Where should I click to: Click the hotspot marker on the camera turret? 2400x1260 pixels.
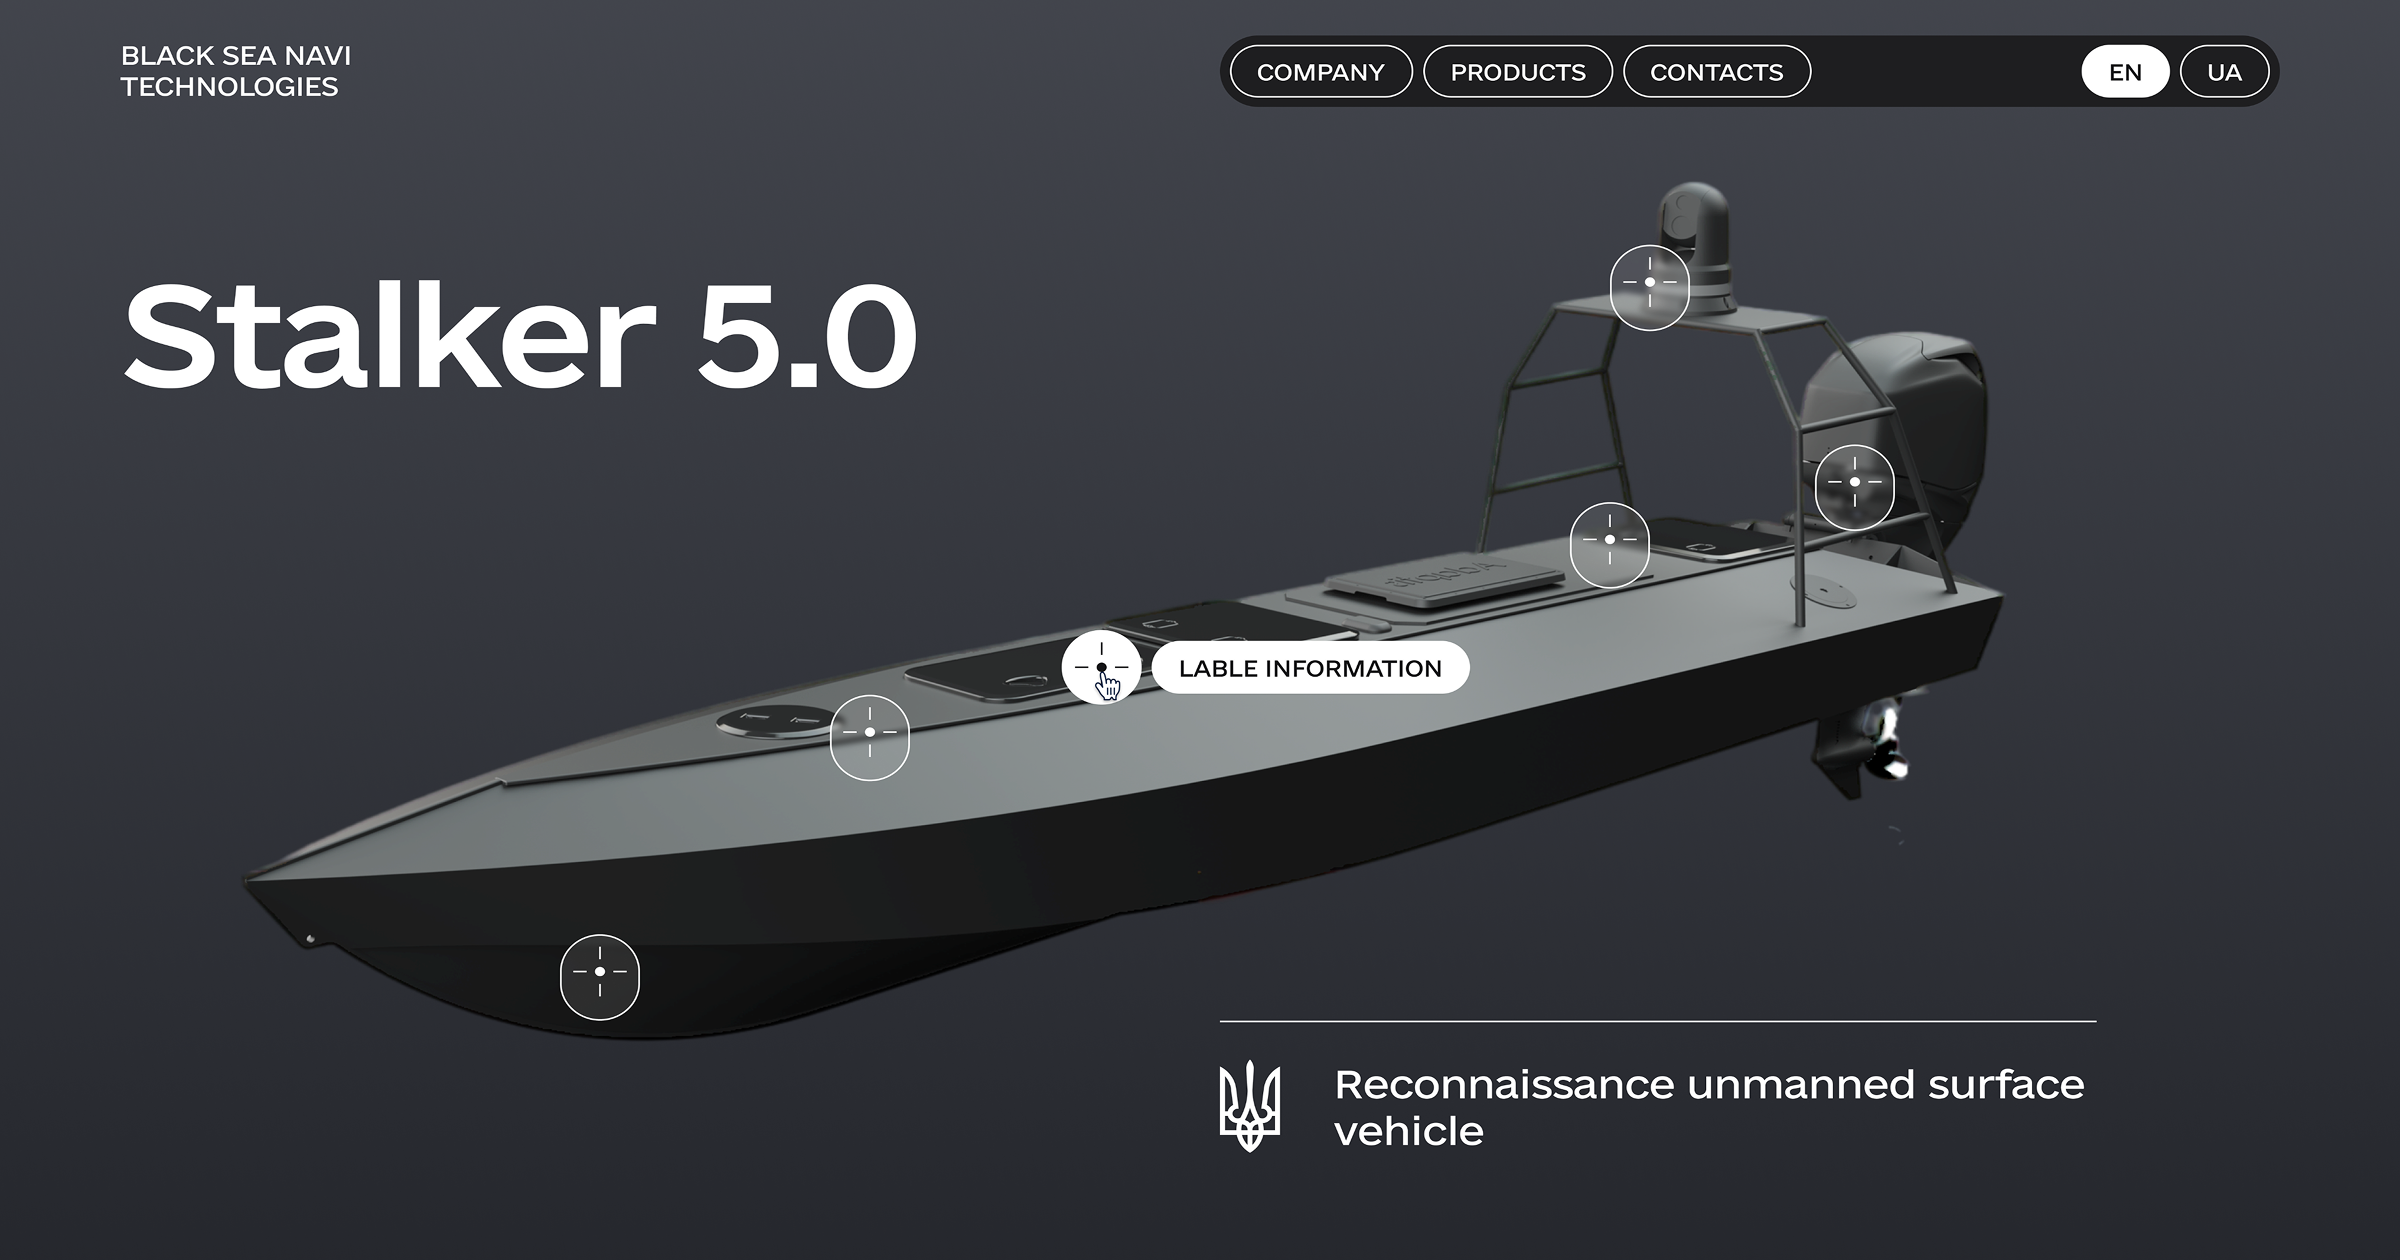(x=1649, y=284)
